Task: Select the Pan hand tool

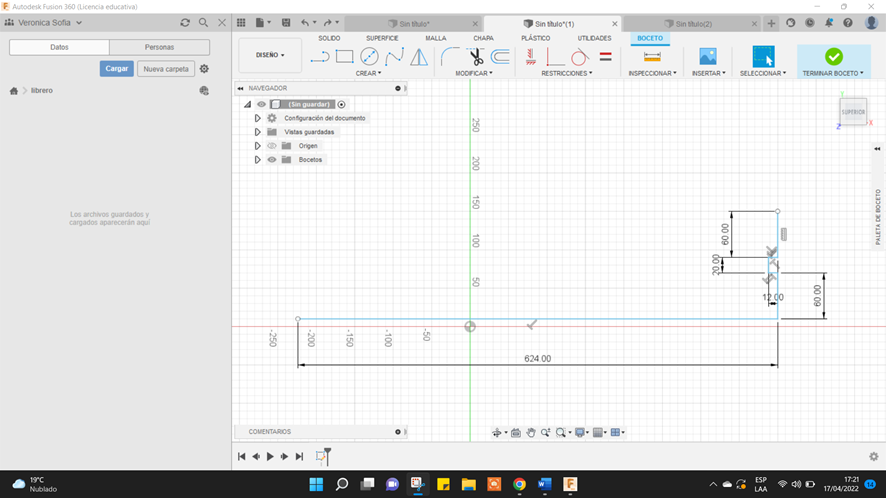Action: pyautogui.click(x=531, y=432)
